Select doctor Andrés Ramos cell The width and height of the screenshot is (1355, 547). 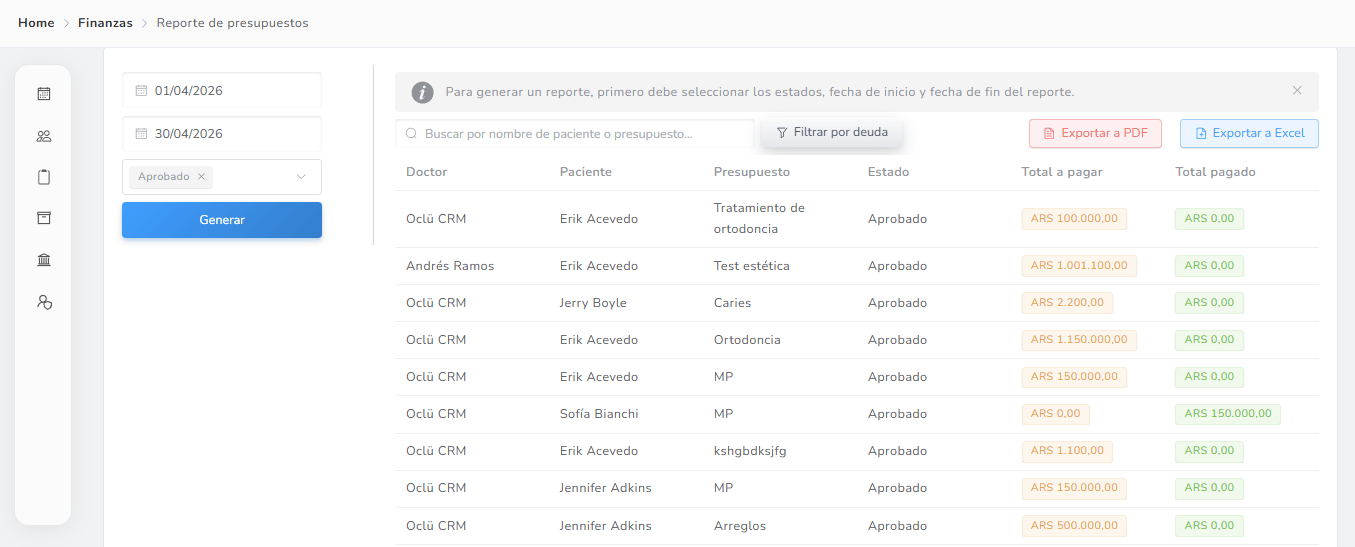[450, 266]
